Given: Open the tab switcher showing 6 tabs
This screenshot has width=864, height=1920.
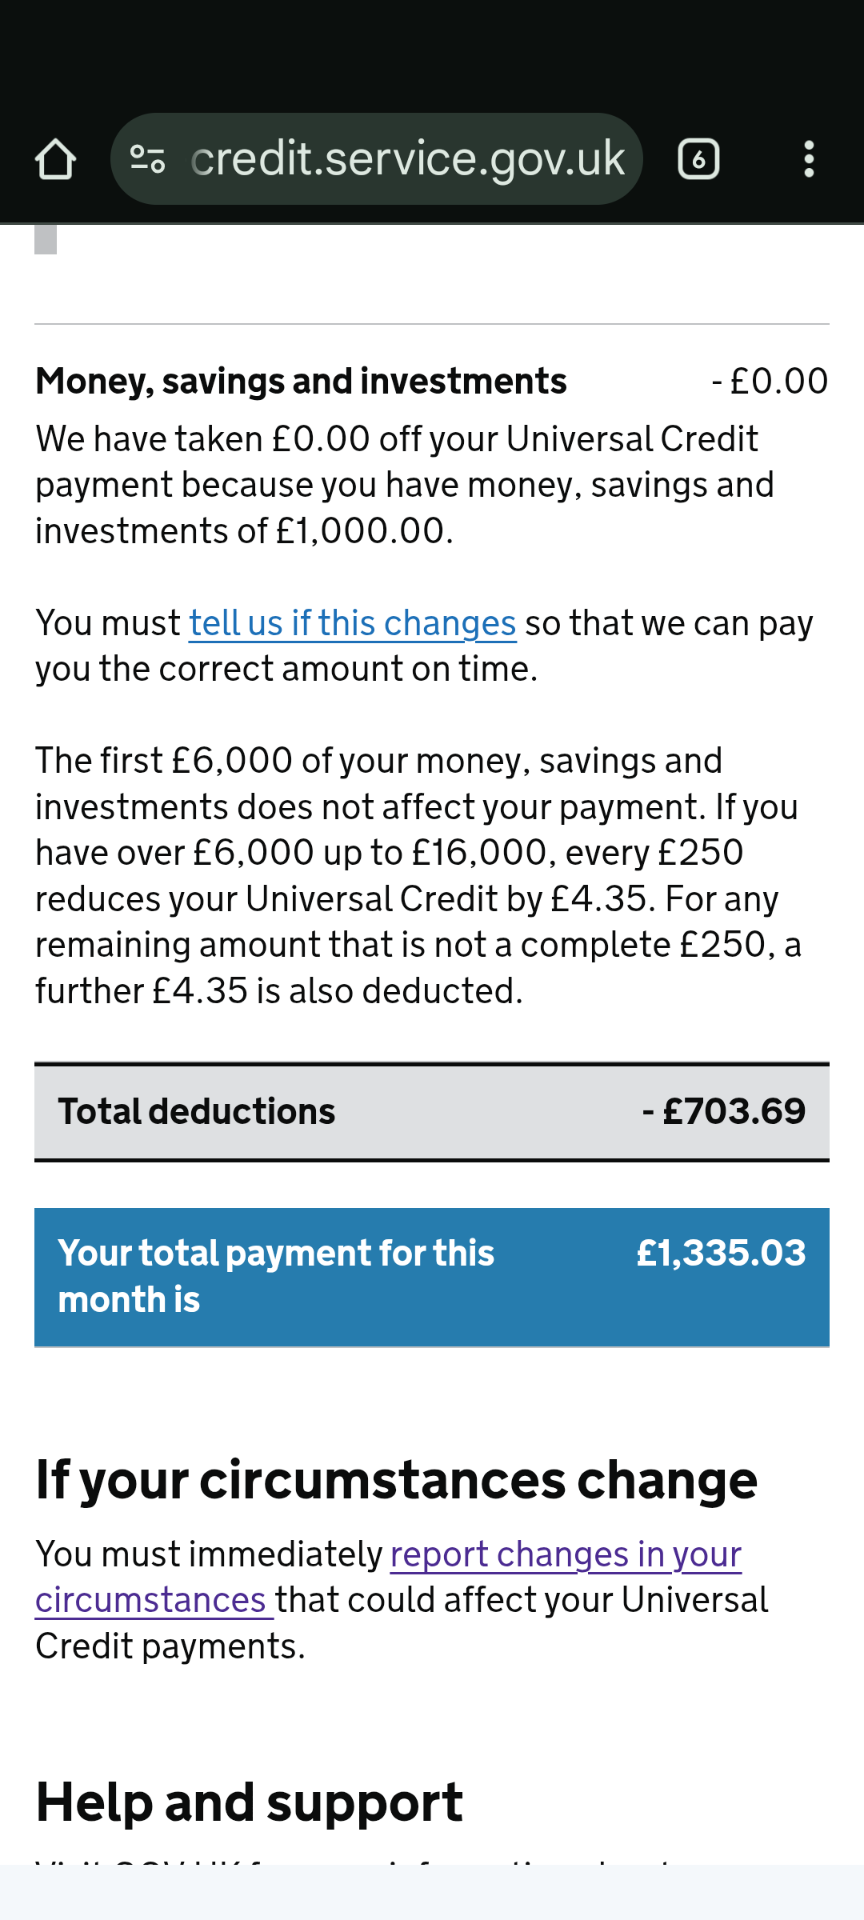Looking at the screenshot, I should (x=698, y=159).
